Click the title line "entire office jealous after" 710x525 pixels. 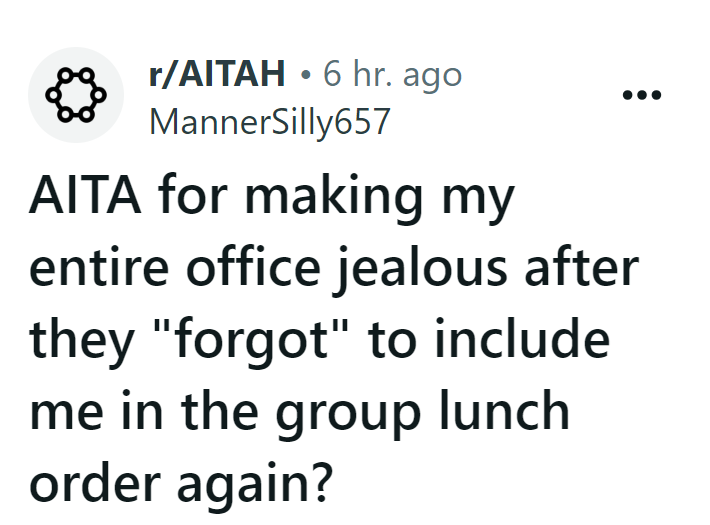(x=333, y=269)
